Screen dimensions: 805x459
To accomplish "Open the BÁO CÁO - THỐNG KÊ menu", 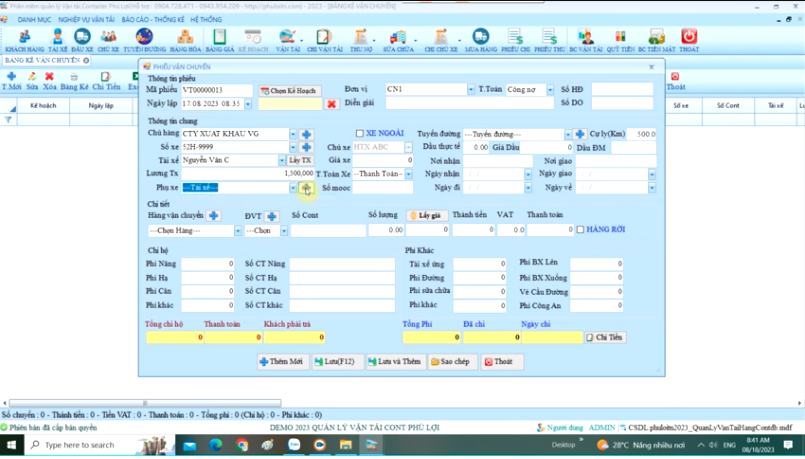I will (x=153, y=20).
